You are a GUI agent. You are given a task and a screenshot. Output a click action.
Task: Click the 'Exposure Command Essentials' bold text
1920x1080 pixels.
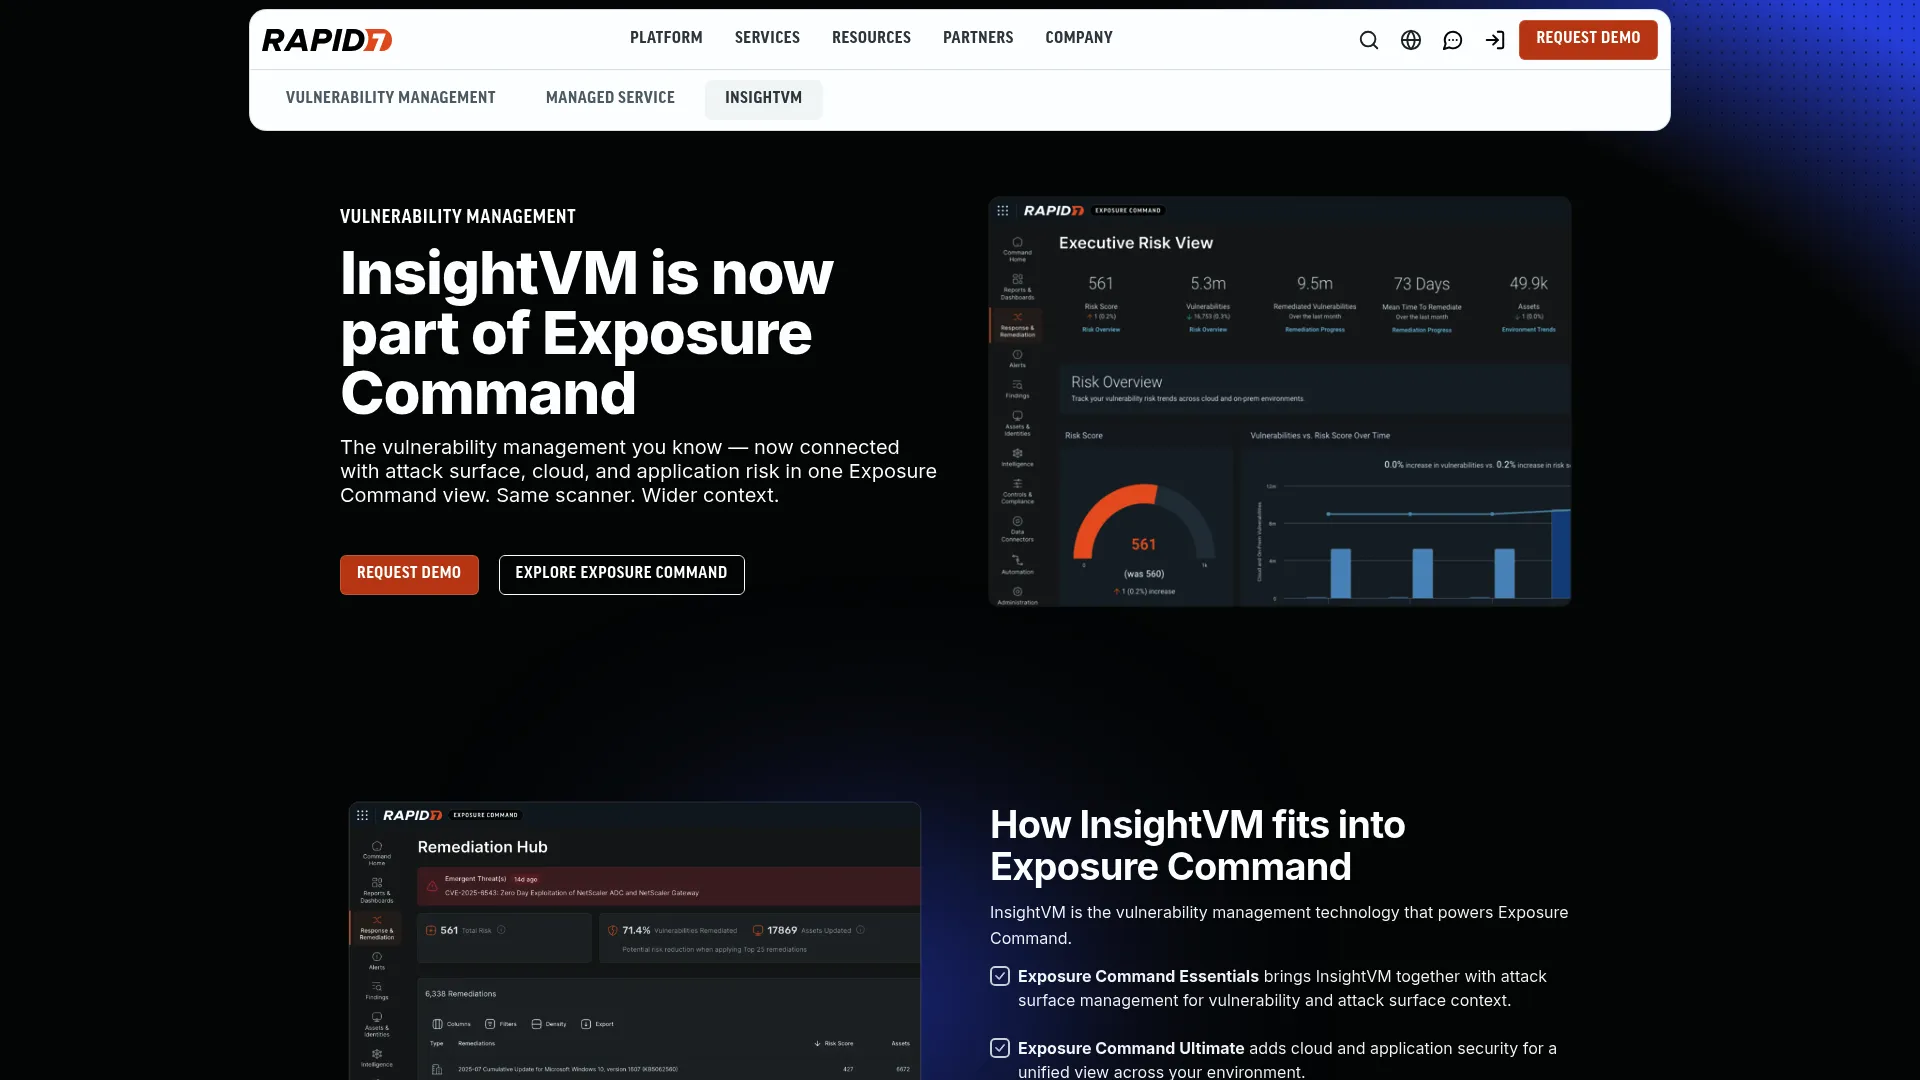1138,976
